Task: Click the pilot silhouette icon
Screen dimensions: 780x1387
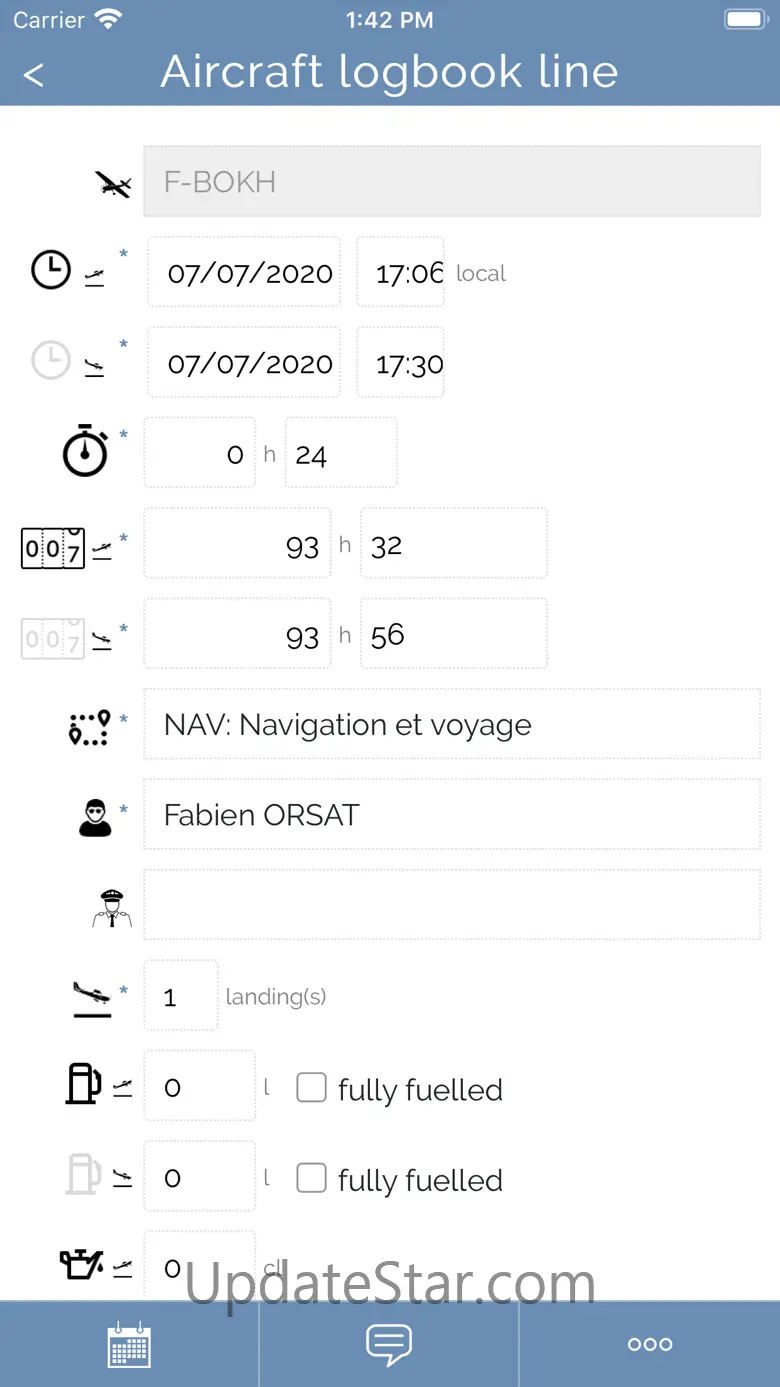Action: click(96, 816)
